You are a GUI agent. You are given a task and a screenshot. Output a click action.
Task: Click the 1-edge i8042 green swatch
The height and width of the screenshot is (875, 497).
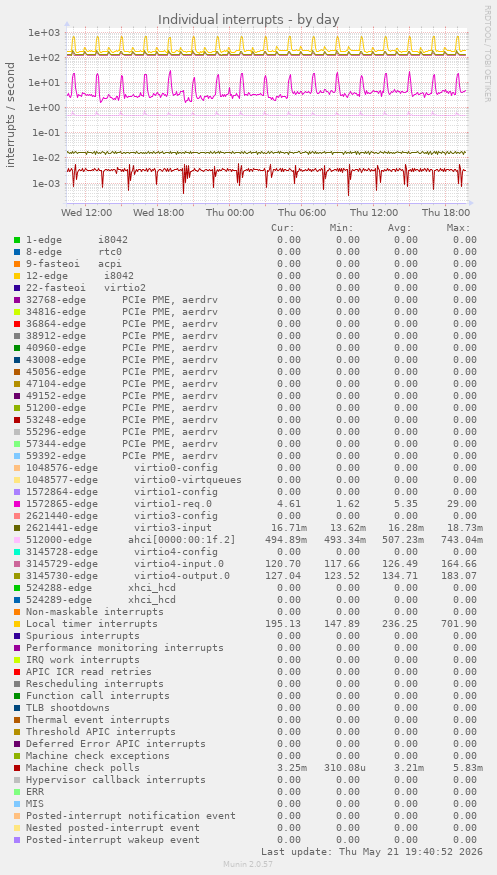(x=17, y=240)
